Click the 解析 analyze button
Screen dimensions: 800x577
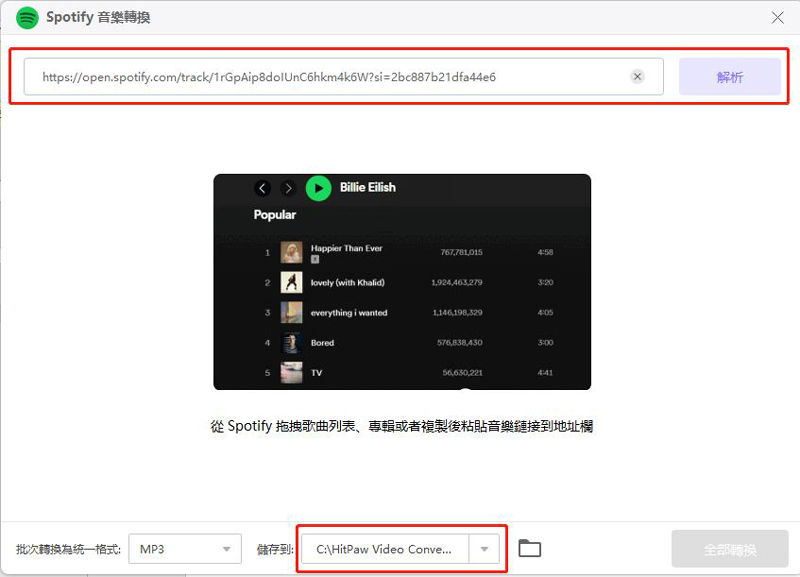click(730, 77)
